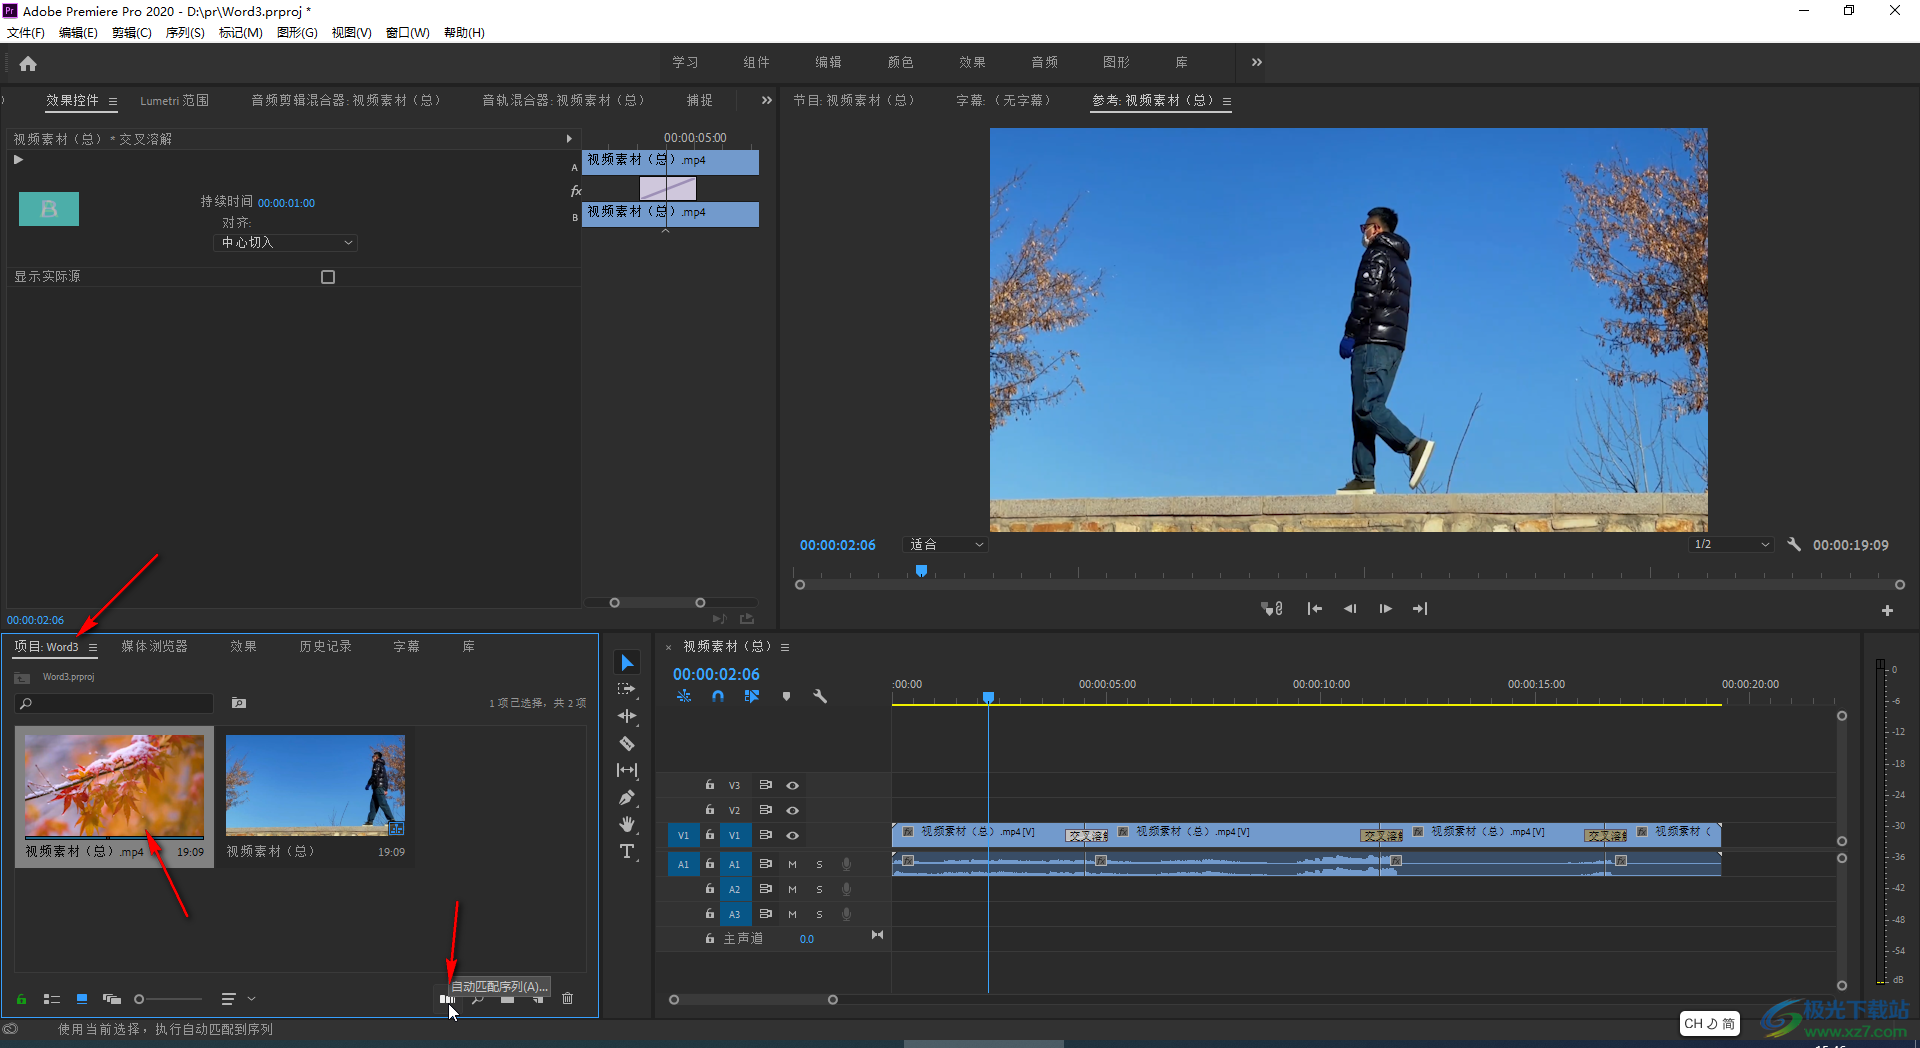Screen dimensions: 1920x1048
Task: Toggle V3 track visibility eye
Action: tap(792, 786)
